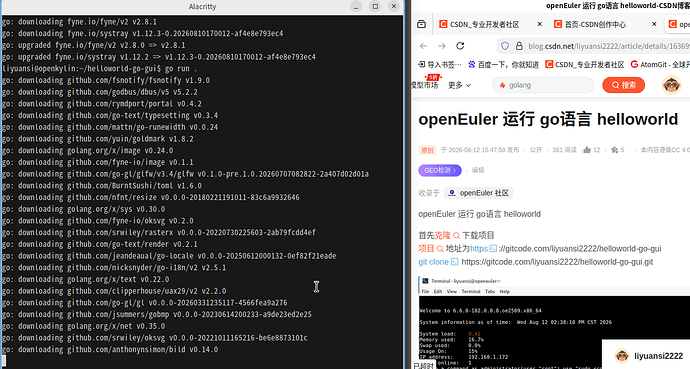Click the flame icon in the search box
The width and height of the screenshot is (690, 369).
[x=502, y=85]
